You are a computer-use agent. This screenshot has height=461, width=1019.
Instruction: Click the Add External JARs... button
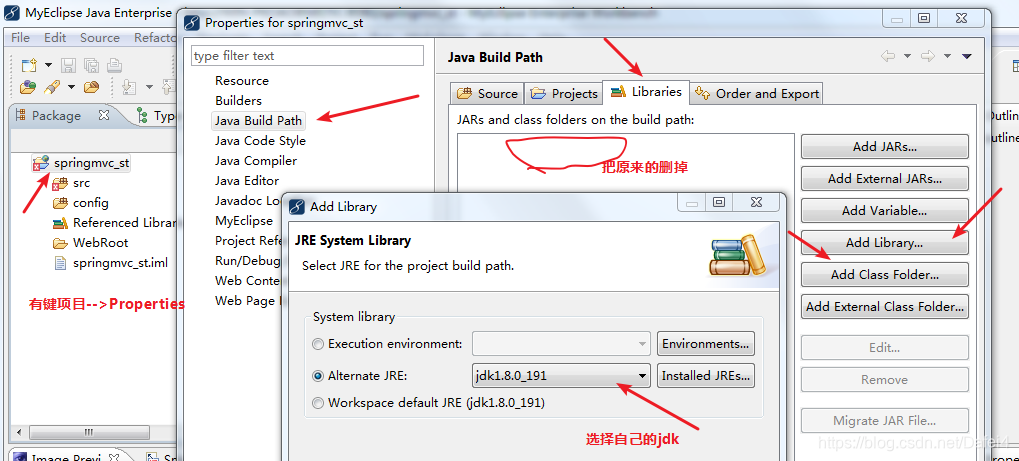[x=884, y=179]
